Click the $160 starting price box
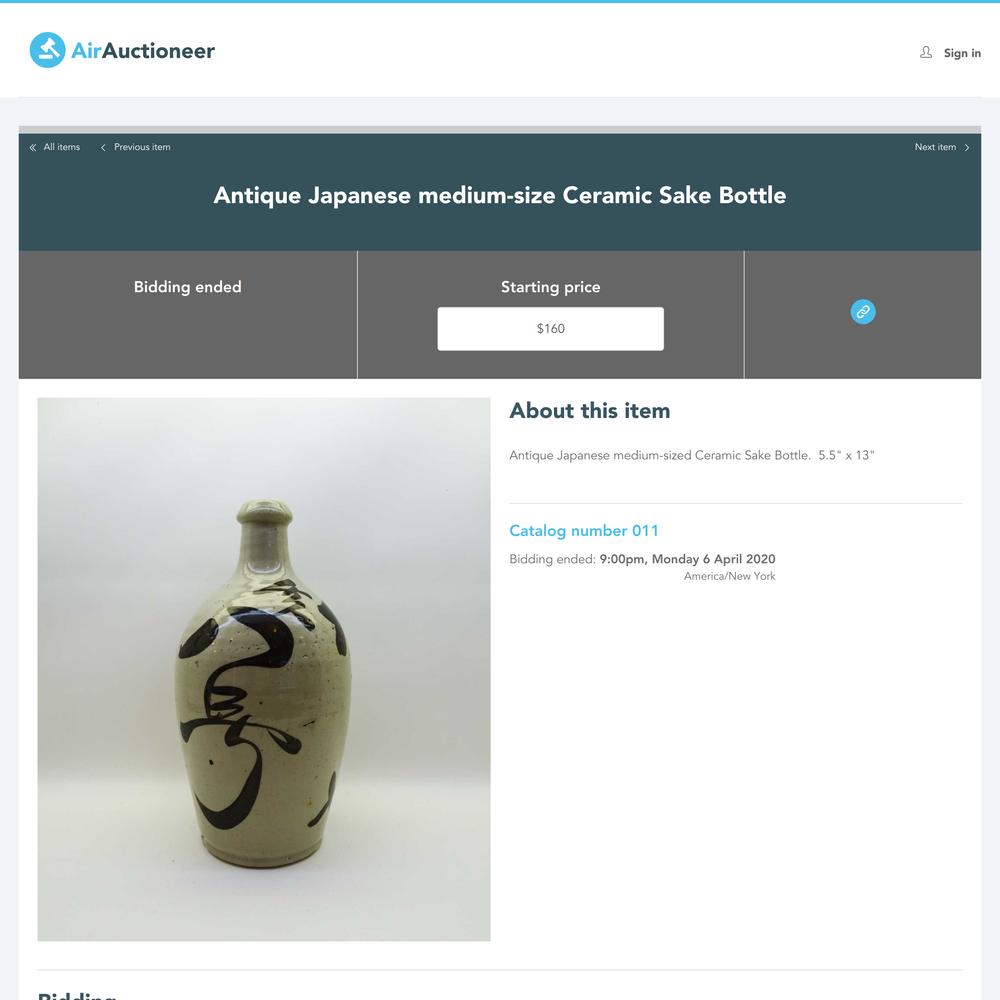This screenshot has width=1000, height=1000. tap(550, 328)
